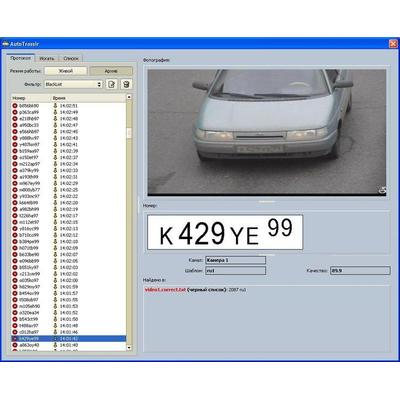Click the Канал field showing Камера 1
Viewport: 400px width, 400px height.
235,260
